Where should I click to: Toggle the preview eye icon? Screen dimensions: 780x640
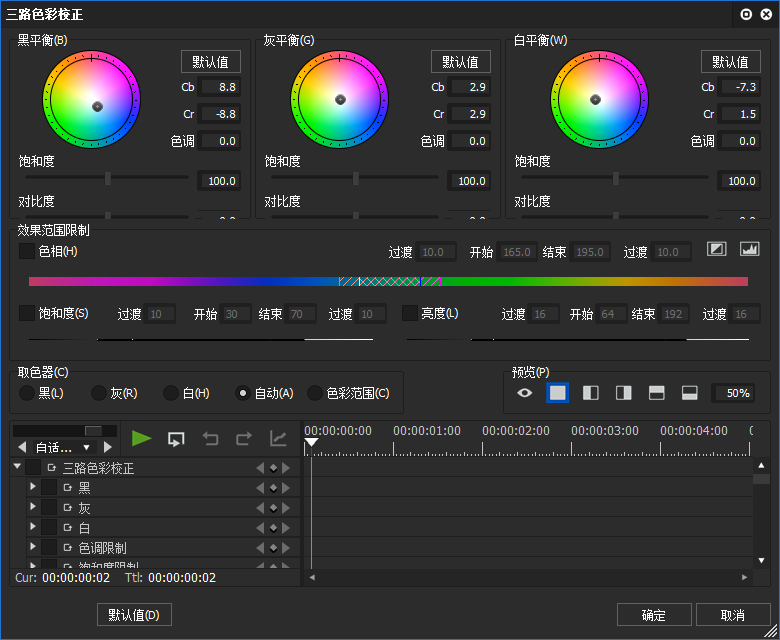(x=524, y=393)
